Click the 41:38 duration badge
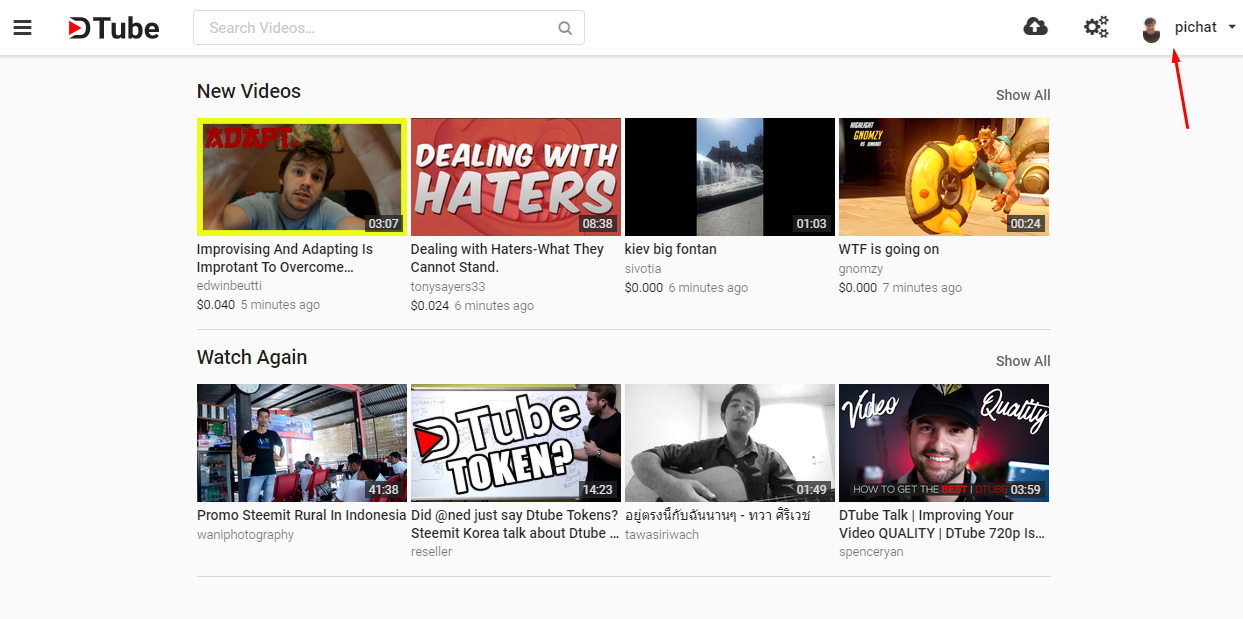 pos(384,490)
